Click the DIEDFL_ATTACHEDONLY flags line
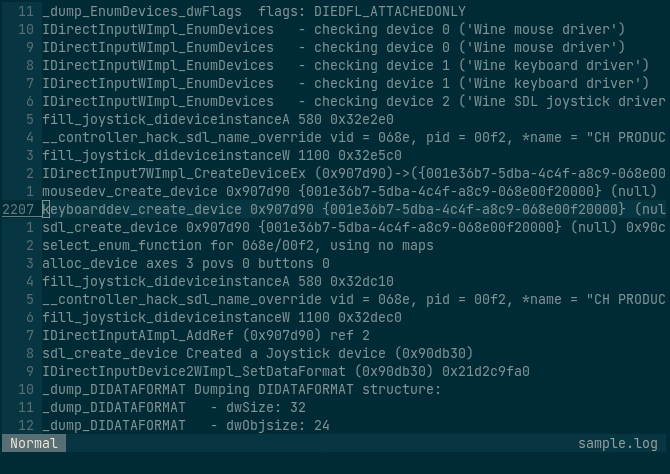Viewport: 670px width, 474px height. coord(254,11)
